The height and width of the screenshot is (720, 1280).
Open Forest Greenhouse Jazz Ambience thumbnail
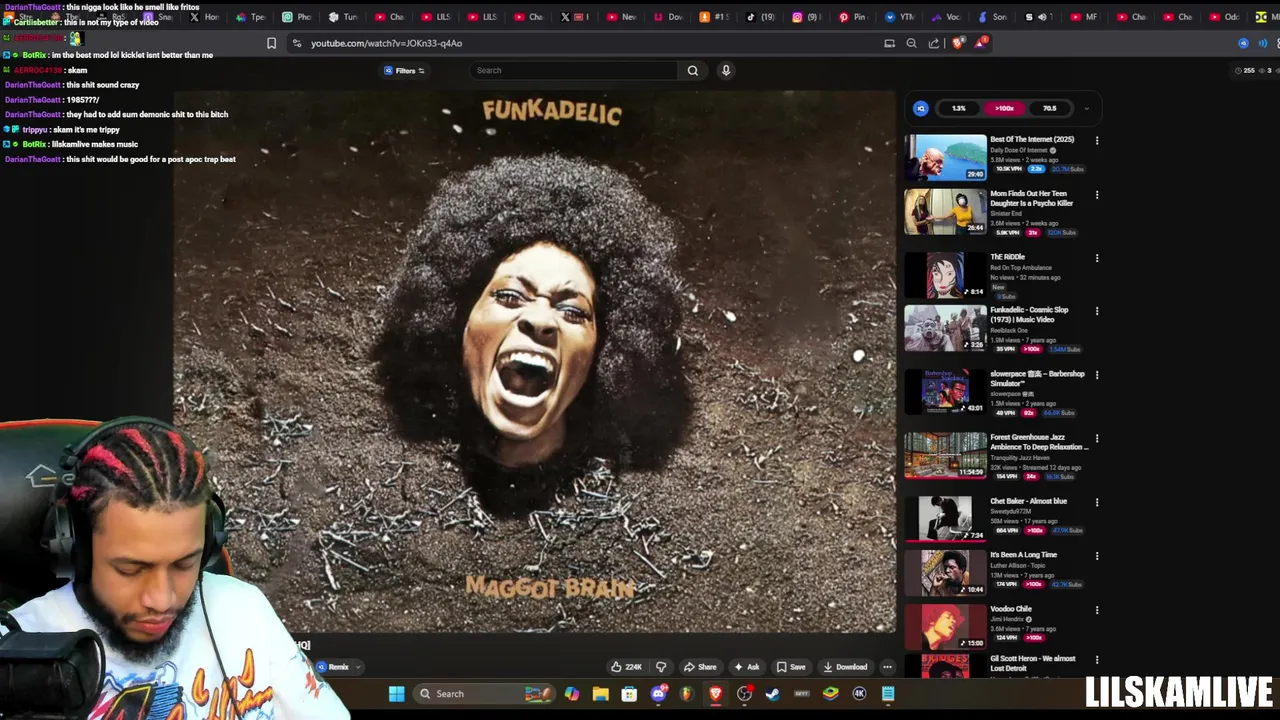[x=945, y=454]
